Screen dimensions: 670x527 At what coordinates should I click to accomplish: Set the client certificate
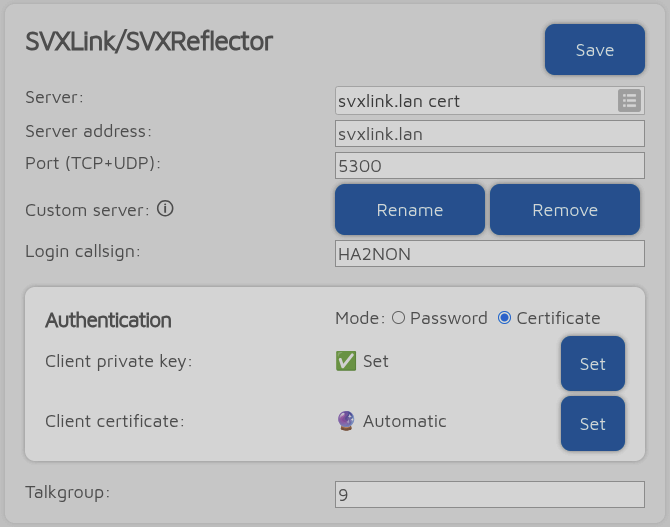[593, 424]
